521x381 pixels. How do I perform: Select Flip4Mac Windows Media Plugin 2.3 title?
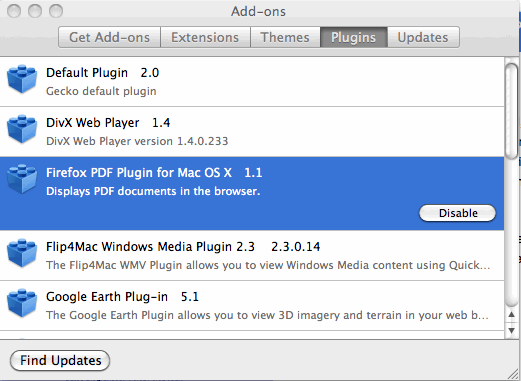[x=183, y=247]
